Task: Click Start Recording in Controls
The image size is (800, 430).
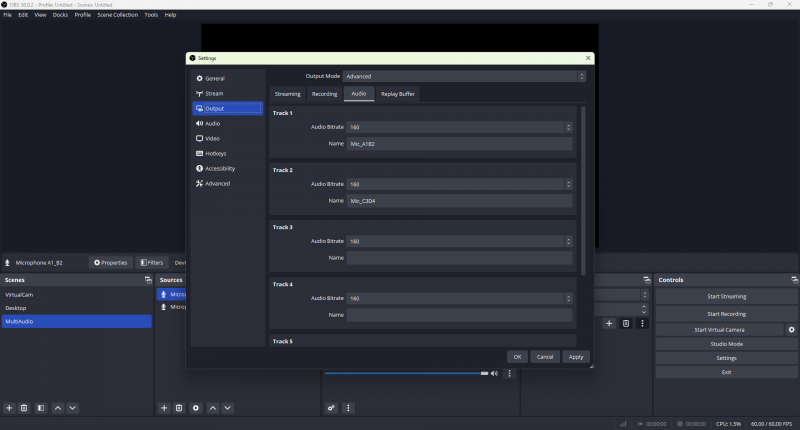Action: click(x=727, y=314)
